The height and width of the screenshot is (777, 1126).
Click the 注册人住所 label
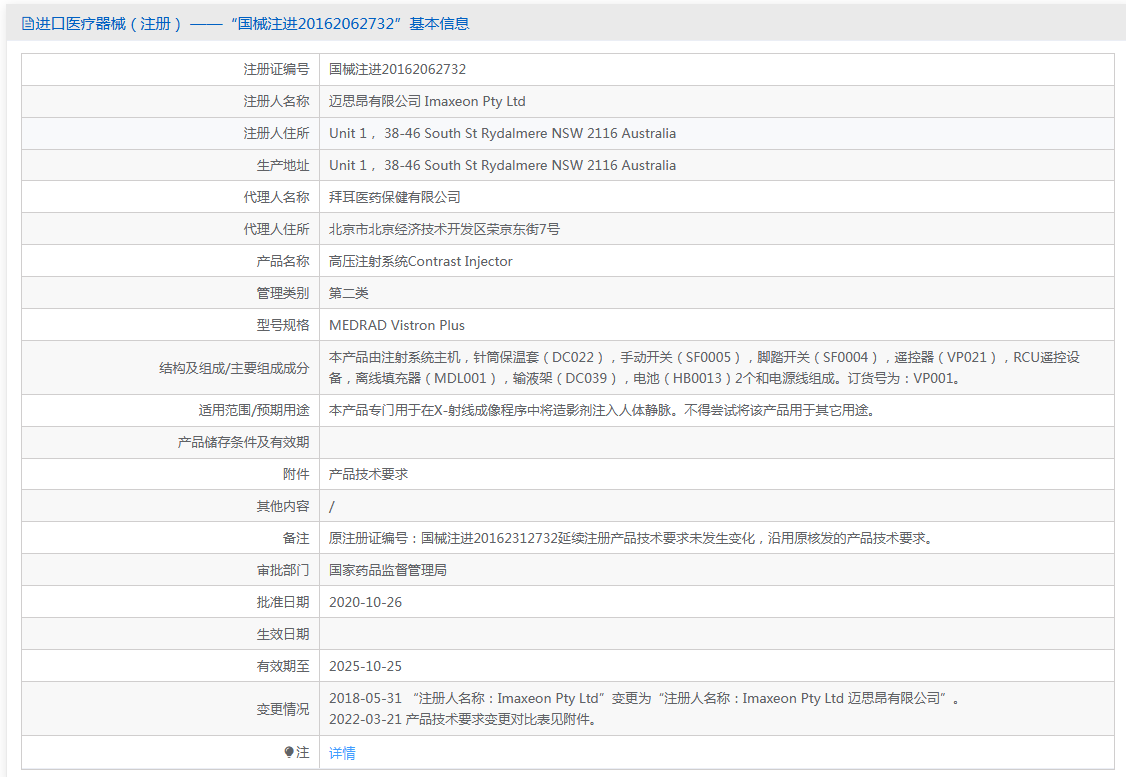coord(276,133)
